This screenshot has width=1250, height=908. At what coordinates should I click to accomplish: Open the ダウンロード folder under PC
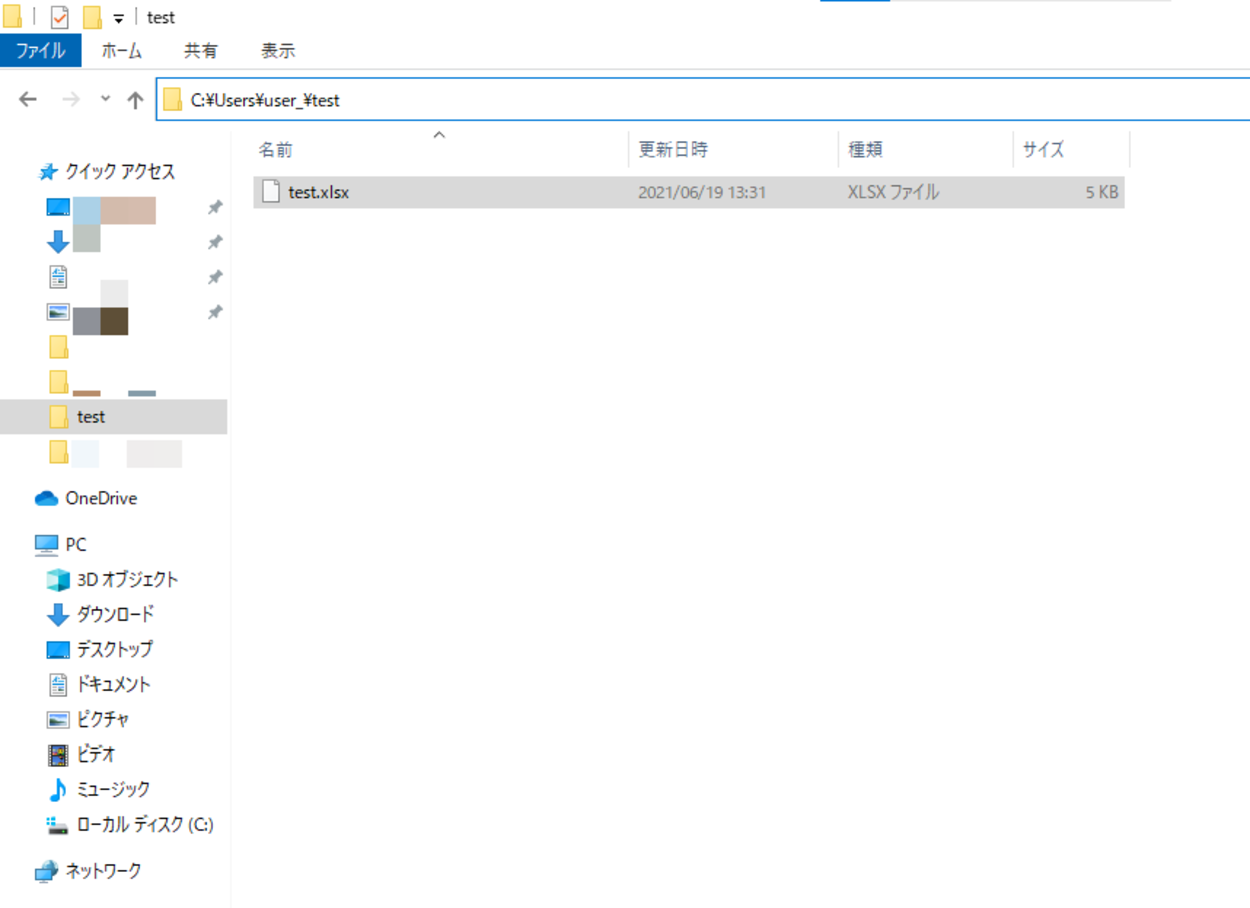115,614
